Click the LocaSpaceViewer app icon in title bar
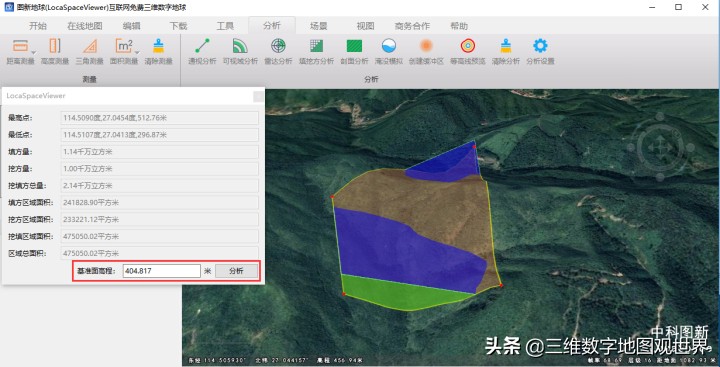This screenshot has width=720, height=367. click(8, 7)
